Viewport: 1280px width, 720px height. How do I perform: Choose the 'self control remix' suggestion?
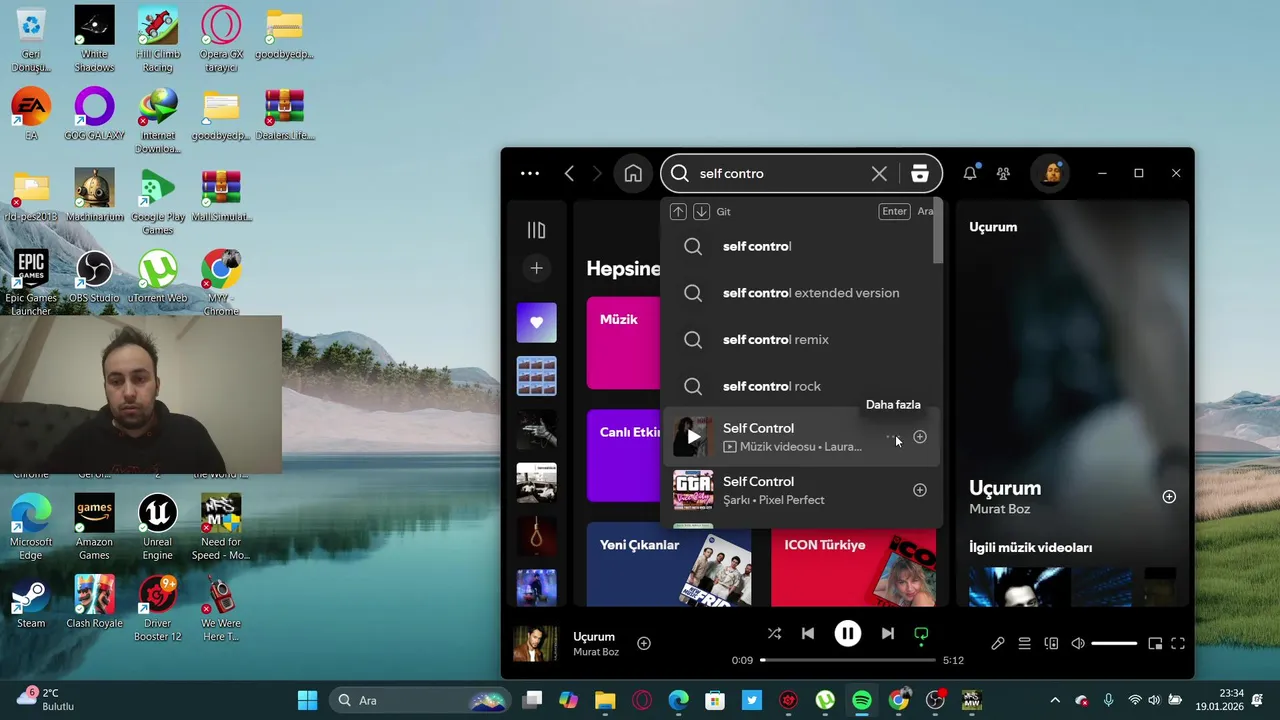(802, 339)
